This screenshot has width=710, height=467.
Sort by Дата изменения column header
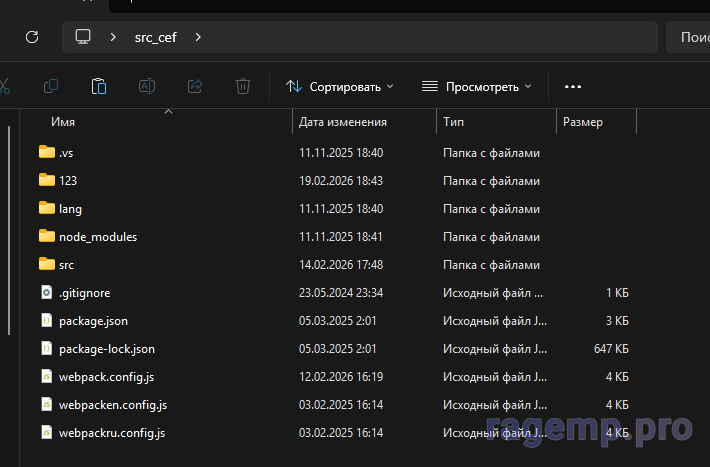click(342, 122)
